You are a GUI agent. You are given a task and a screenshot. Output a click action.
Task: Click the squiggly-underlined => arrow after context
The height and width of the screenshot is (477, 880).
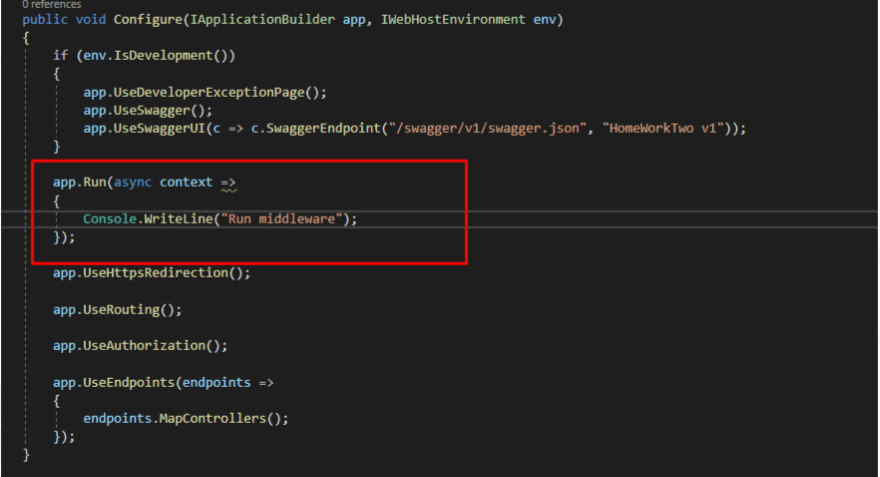[x=228, y=184]
